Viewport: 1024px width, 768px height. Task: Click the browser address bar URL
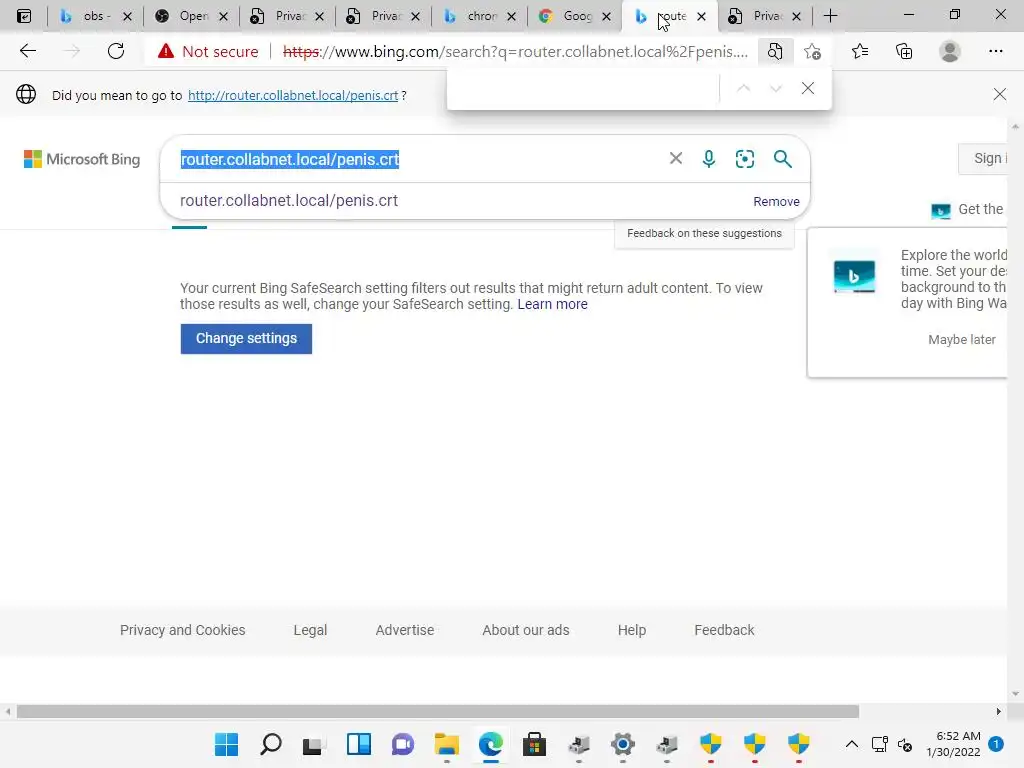point(515,52)
